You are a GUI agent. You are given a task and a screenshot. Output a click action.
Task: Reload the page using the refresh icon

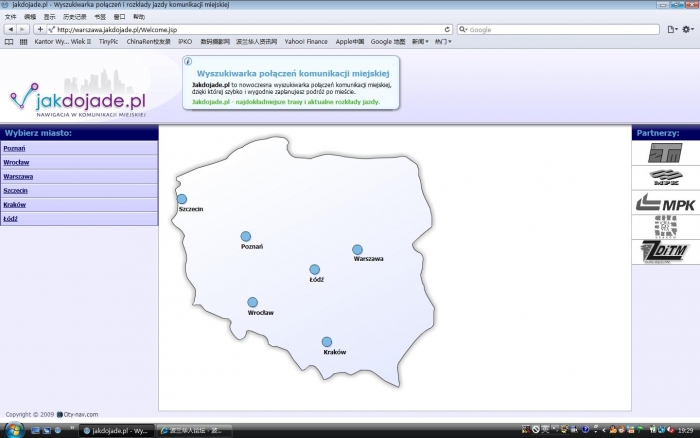click(447, 29)
